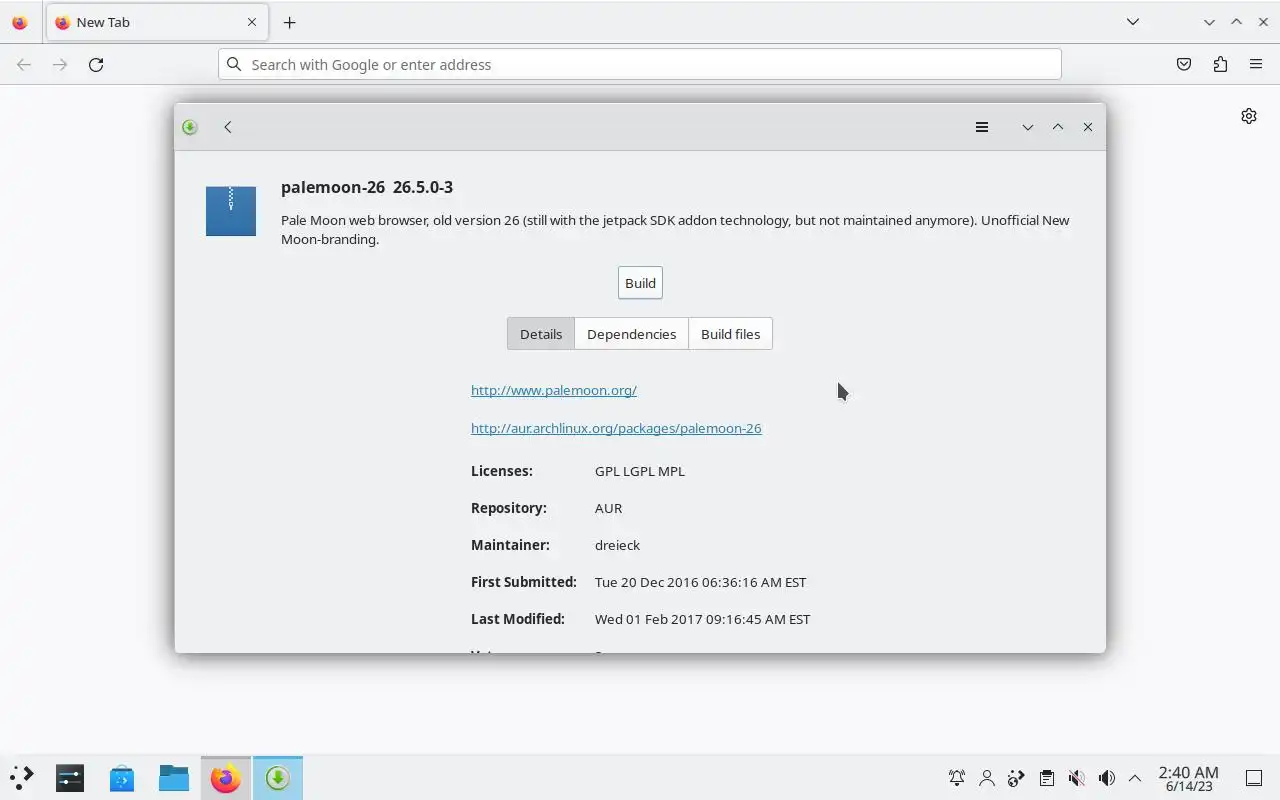The image size is (1280, 800).
Task: Expand the Firefox list all tabs dropdown
Action: (x=1132, y=22)
